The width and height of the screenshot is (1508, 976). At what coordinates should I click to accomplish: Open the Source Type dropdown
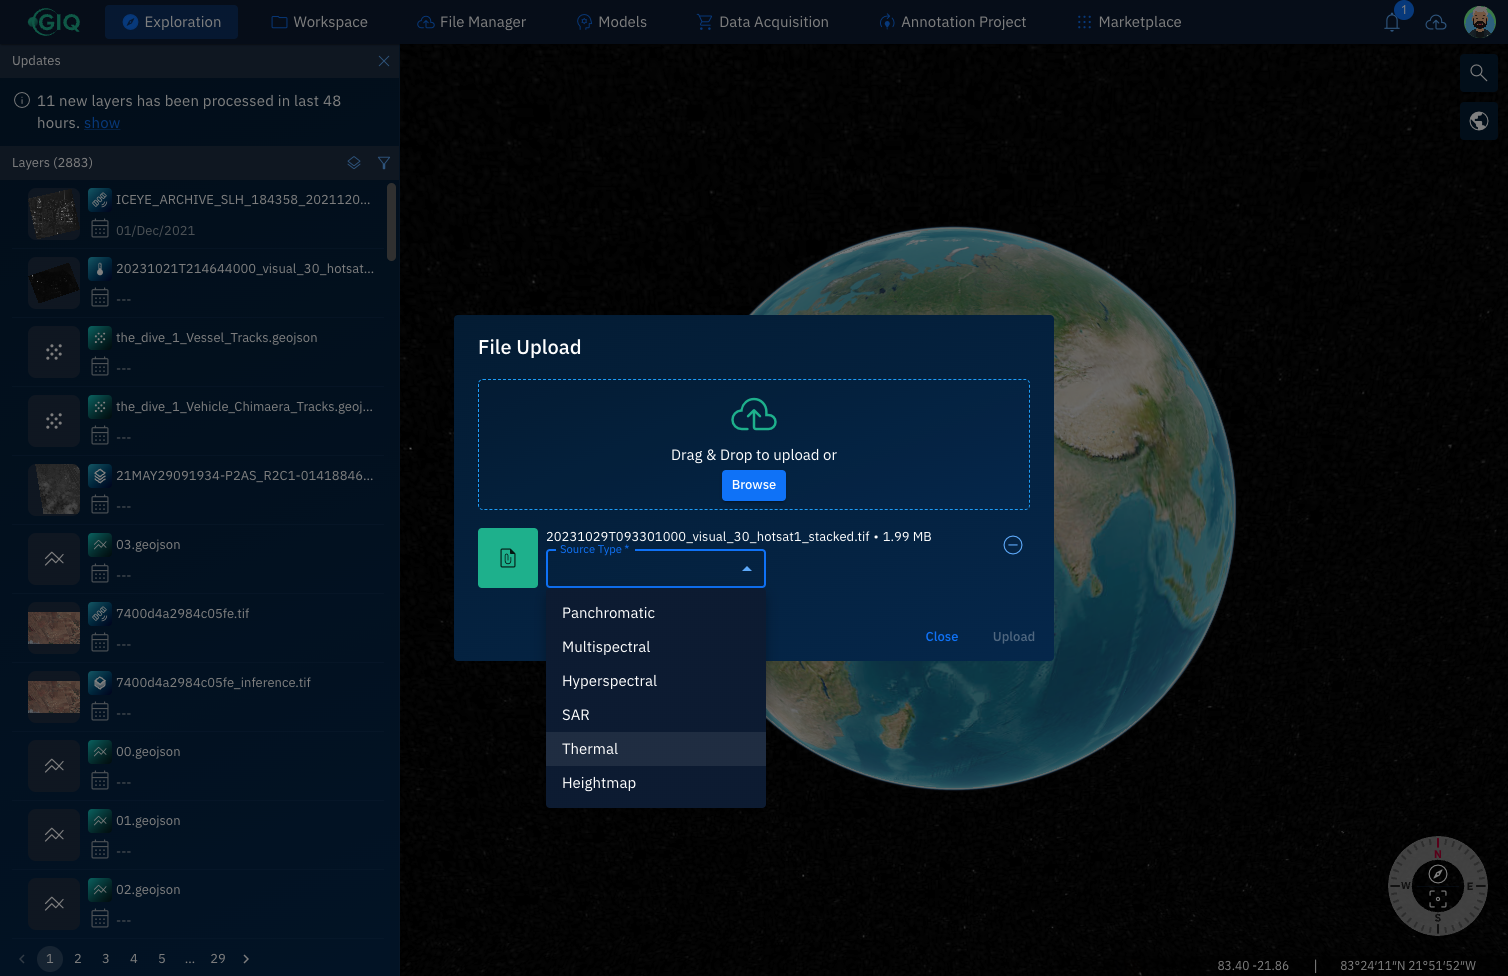656,569
